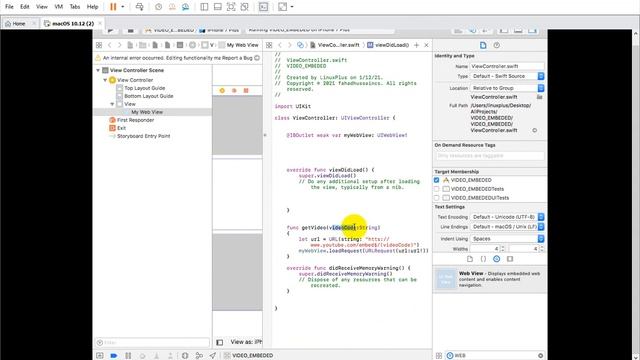The height and width of the screenshot is (360, 640).
Task: Collapse the View Controller disclosure triangle
Action: point(105,80)
